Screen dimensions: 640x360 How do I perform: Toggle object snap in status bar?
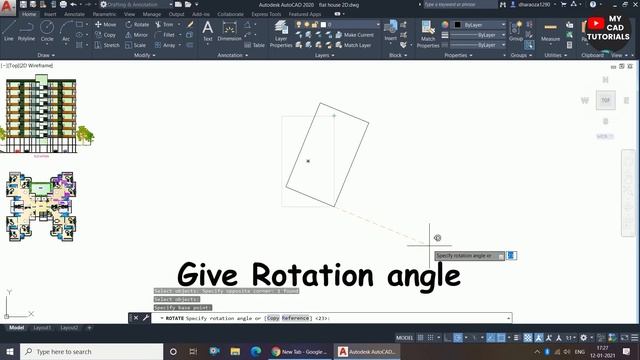point(501,338)
